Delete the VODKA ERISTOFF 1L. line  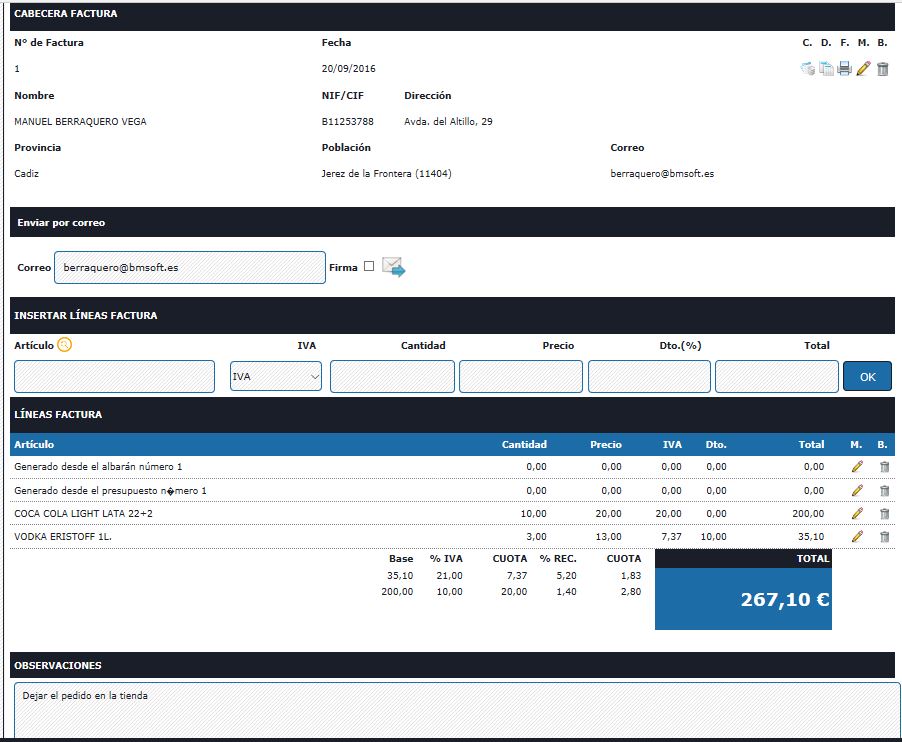884,537
